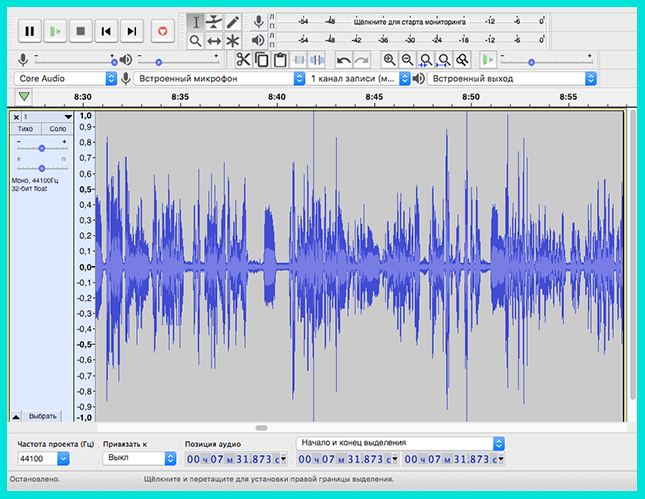This screenshot has width=645, height=499.
Task: Click the green timeline pin triangle
Action: 24,97
